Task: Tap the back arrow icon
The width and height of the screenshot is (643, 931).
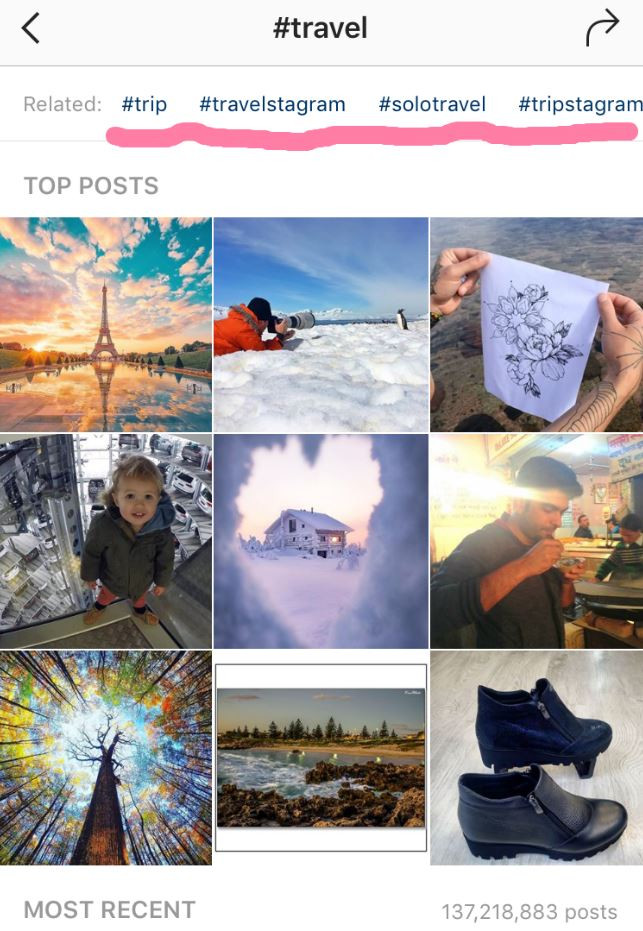Action: point(30,28)
